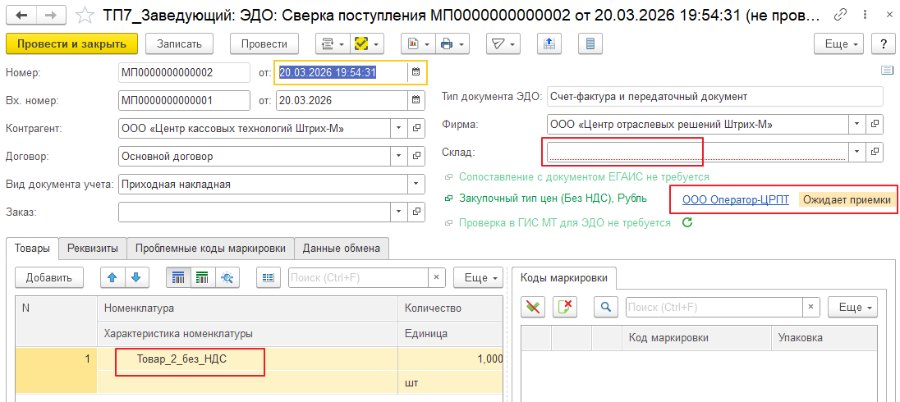Viewport: 900px width, 402px height.
Task: Expand the Вид документа учета dropdown
Action: tap(416, 184)
